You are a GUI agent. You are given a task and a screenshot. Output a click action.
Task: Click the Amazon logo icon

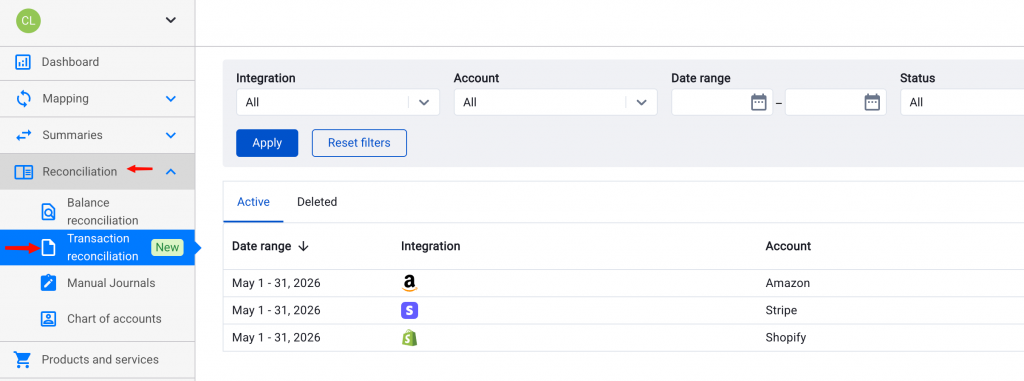point(409,284)
